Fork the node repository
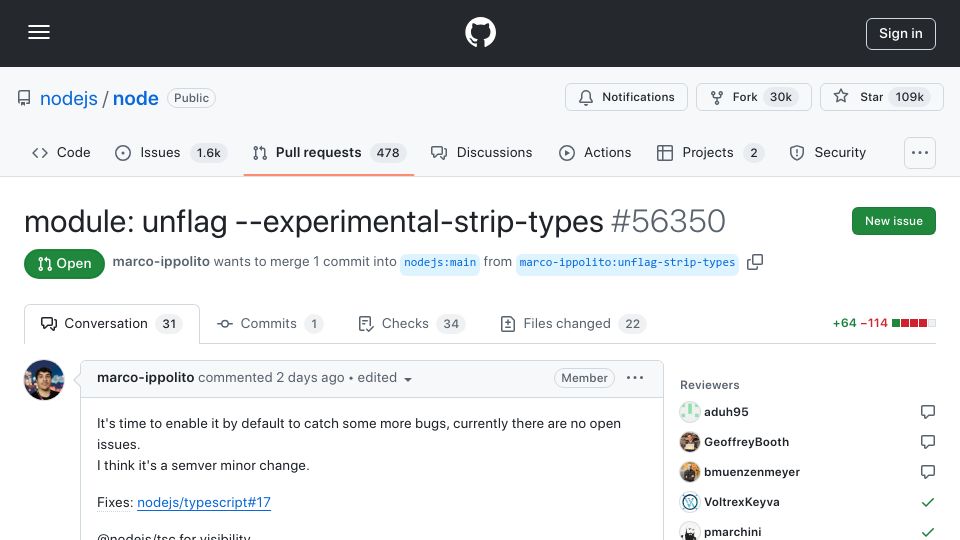960x540 pixels. [753, 97]
